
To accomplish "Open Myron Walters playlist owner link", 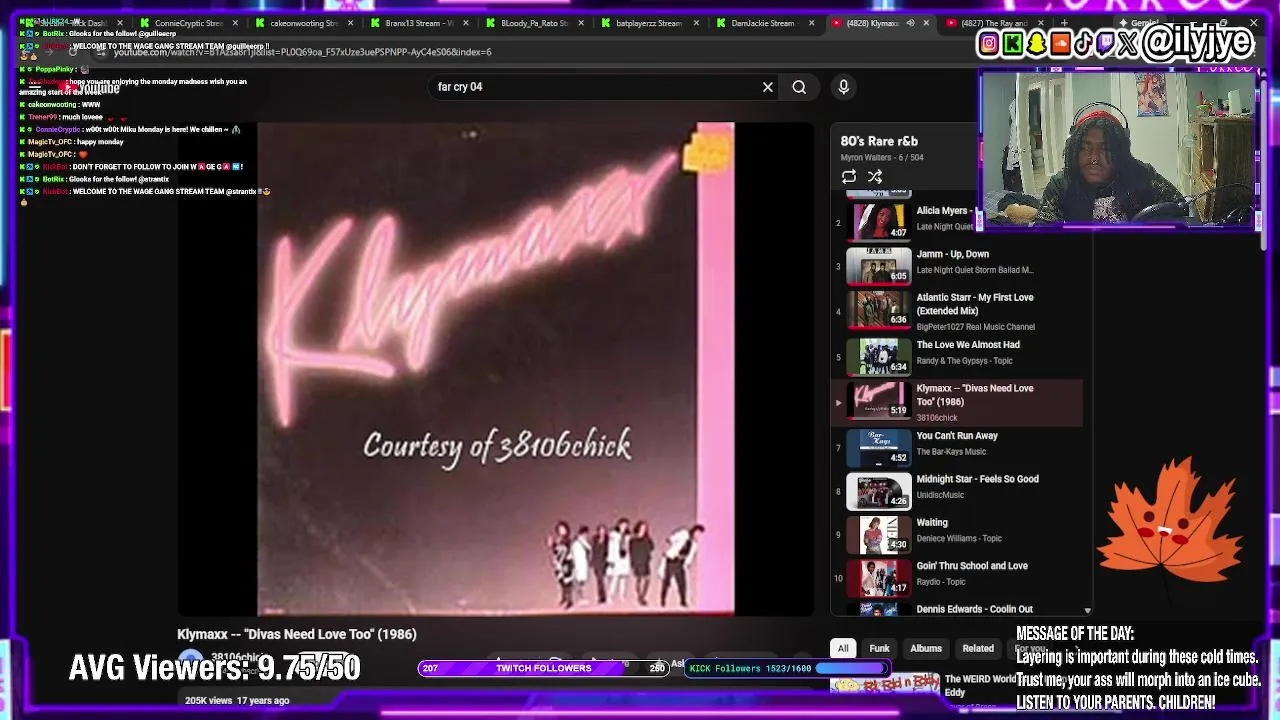I will point(867,158).
